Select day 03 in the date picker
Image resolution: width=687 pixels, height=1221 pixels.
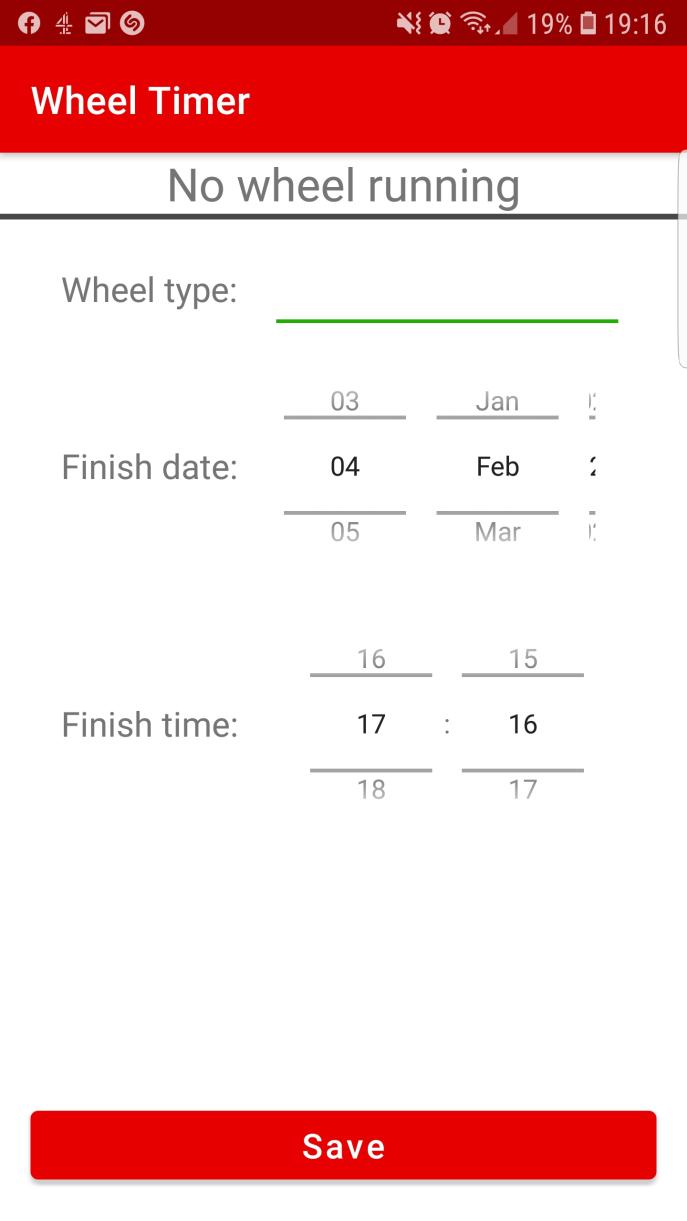(x=344, y=401)
